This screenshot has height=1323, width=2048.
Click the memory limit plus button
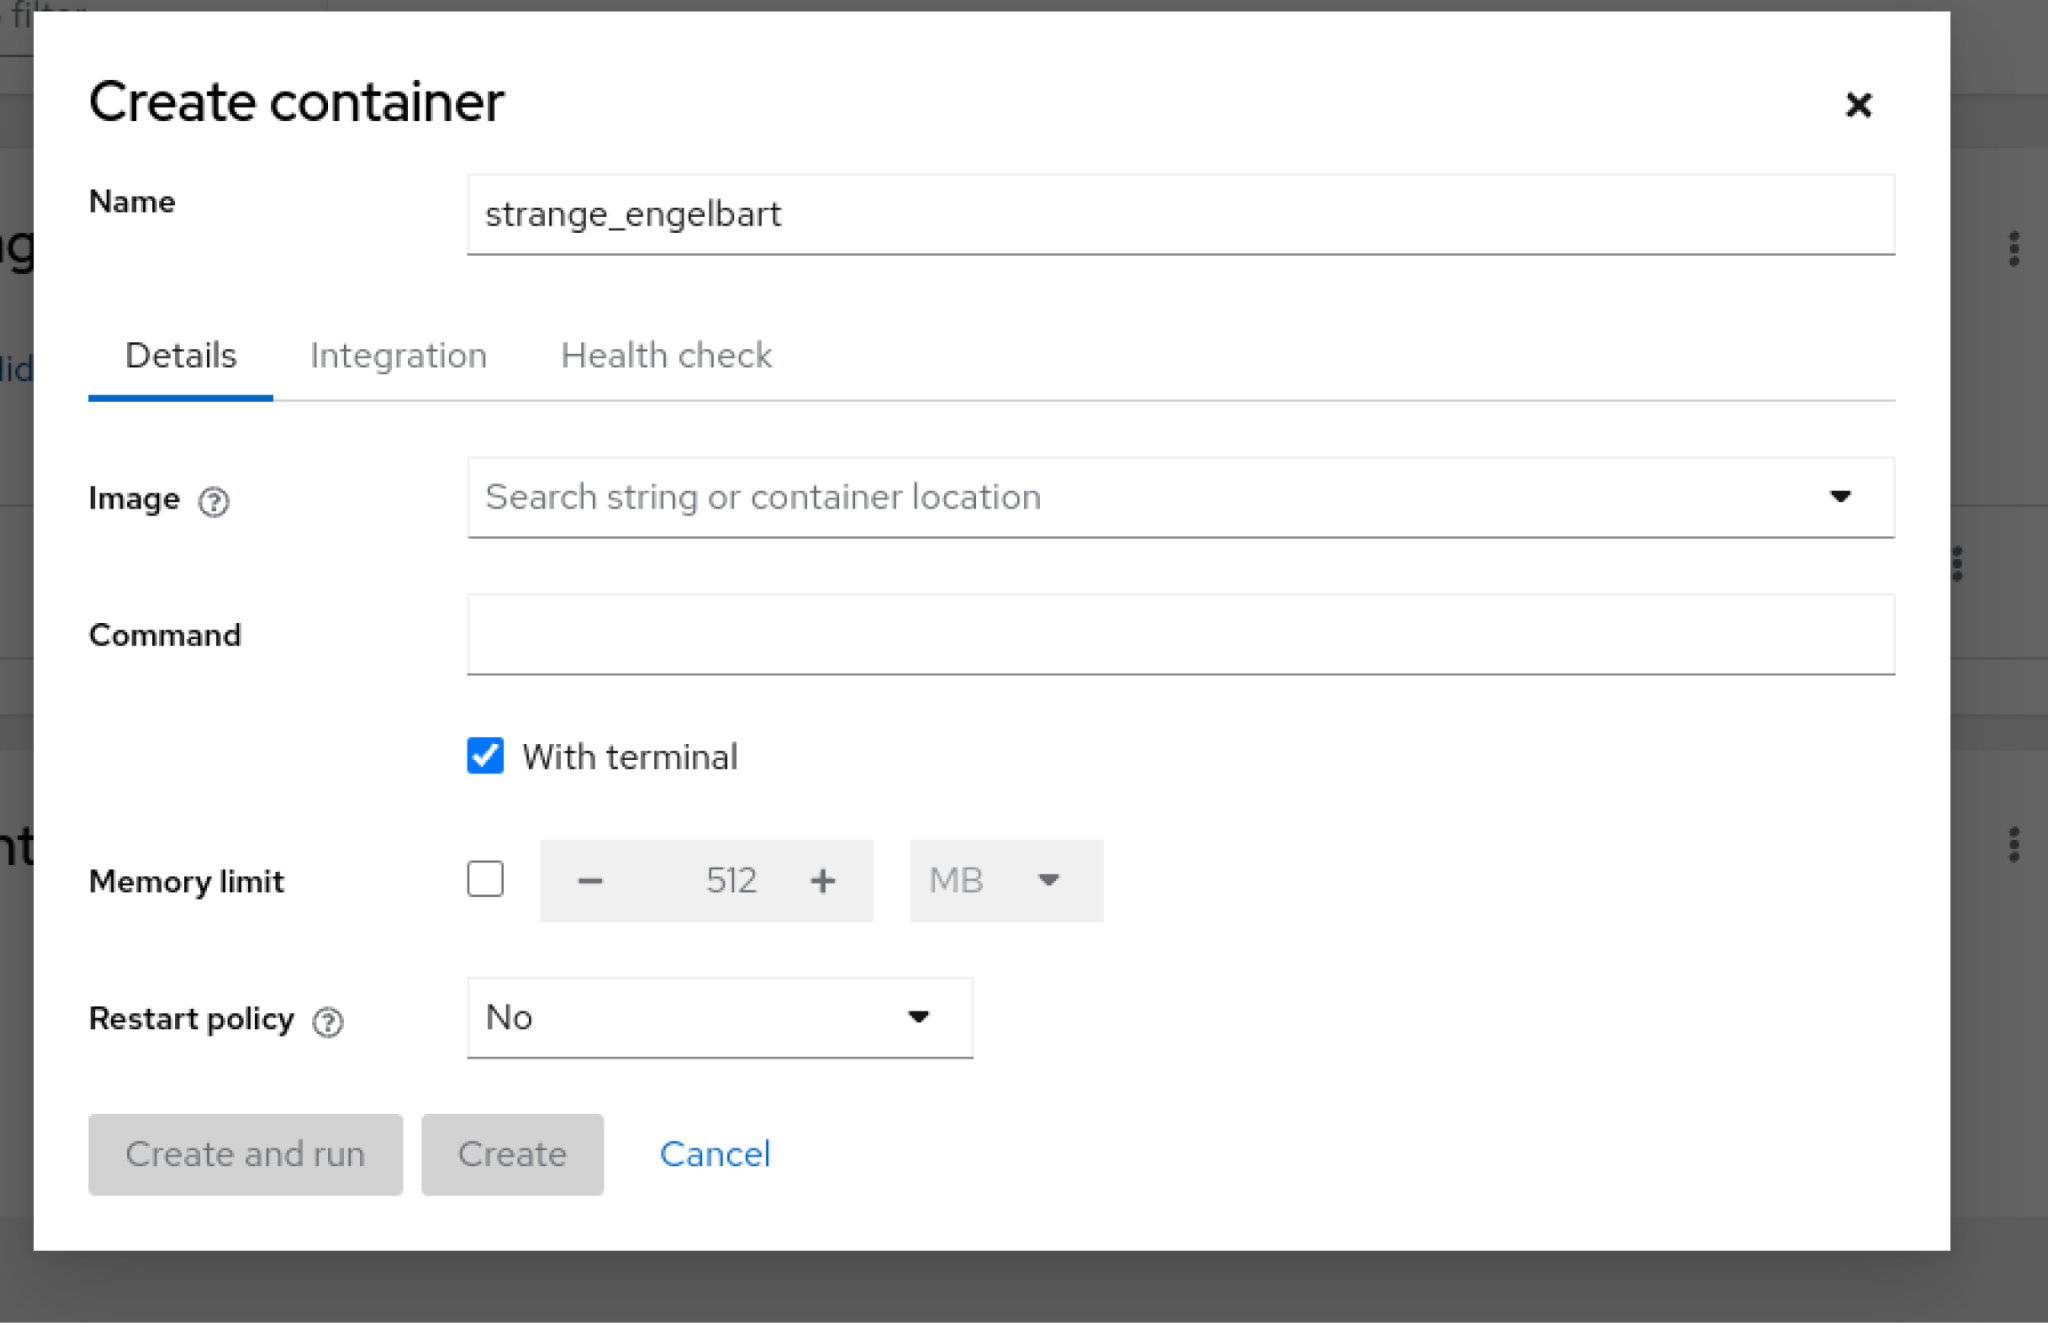point(822,881)
